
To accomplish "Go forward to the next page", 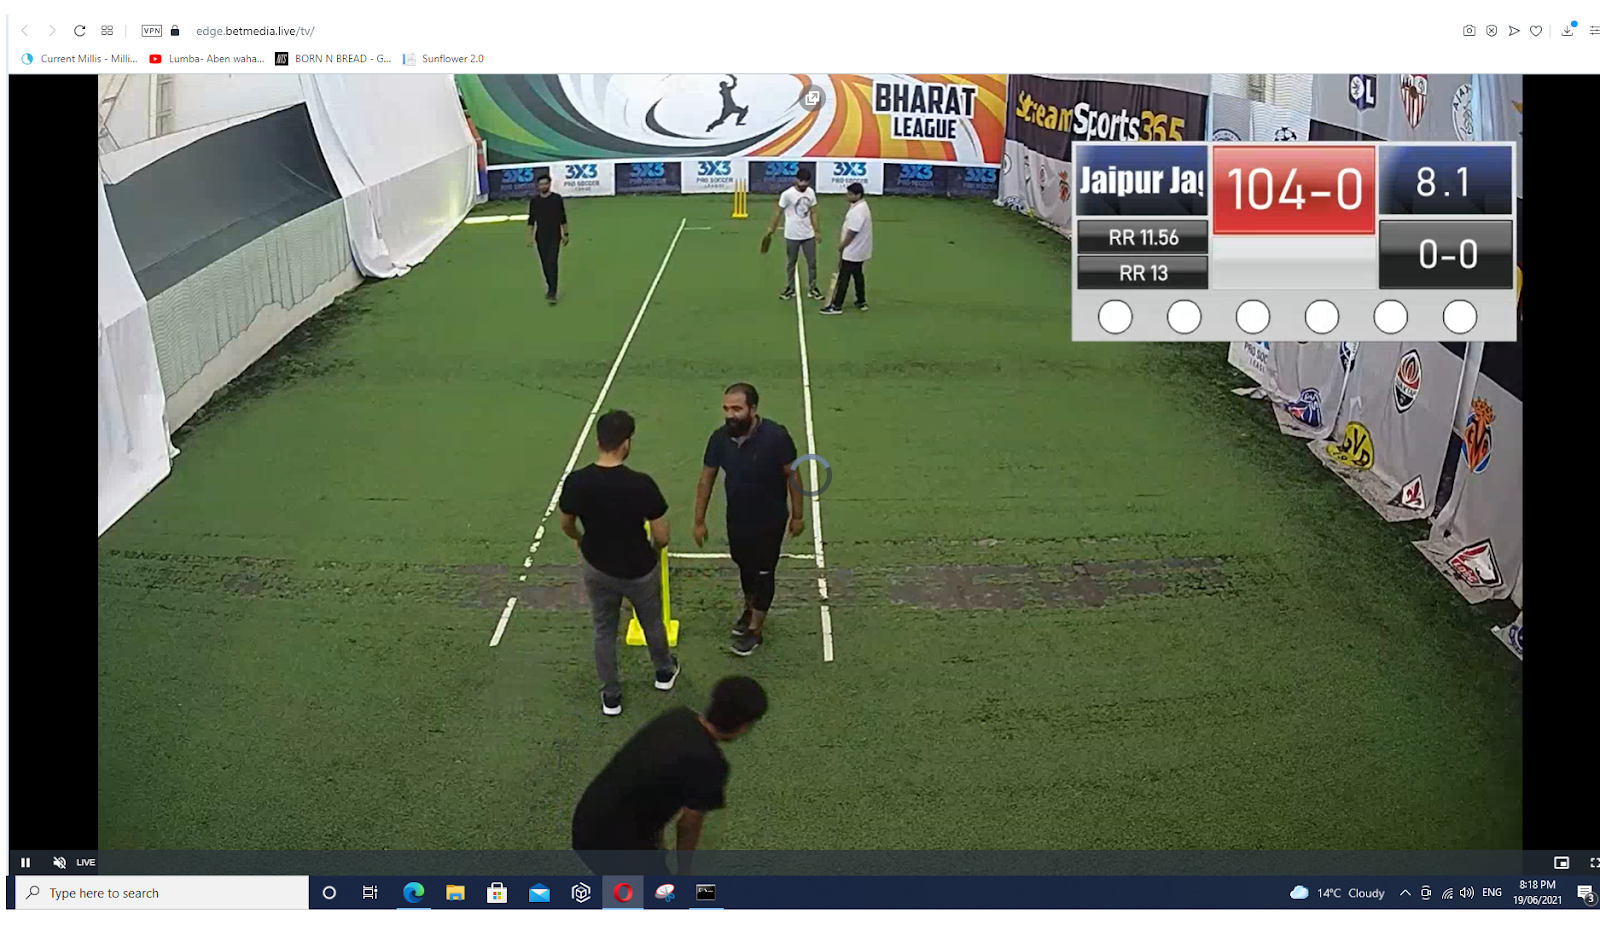I will point(52,31).
